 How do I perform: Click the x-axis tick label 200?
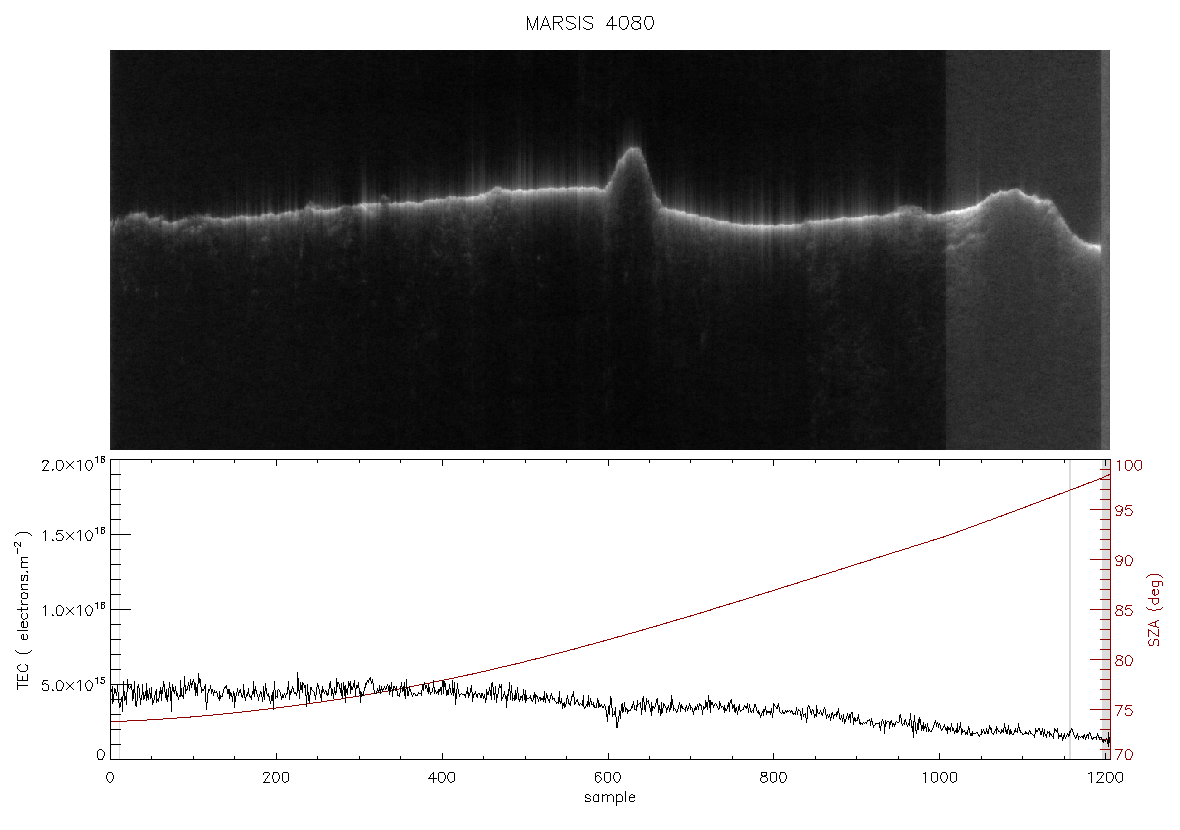(x=276, y=778)
